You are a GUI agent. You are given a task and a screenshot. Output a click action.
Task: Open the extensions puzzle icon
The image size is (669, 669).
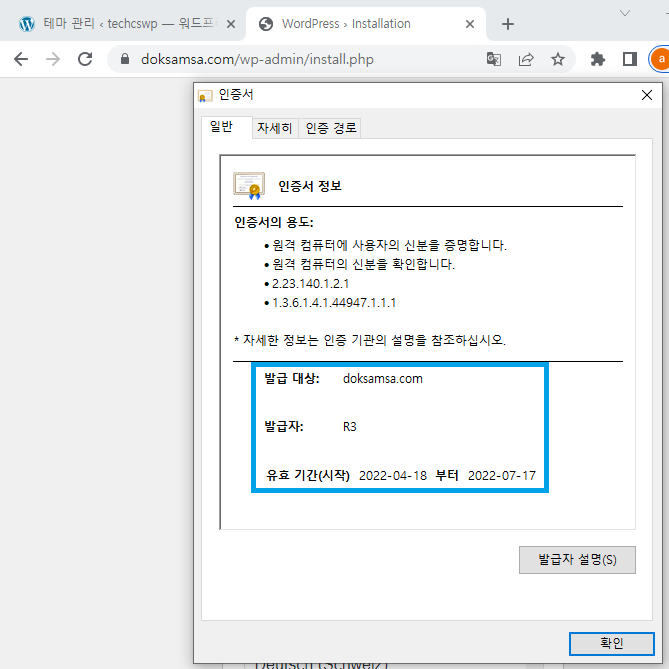(x=598, y=59)
